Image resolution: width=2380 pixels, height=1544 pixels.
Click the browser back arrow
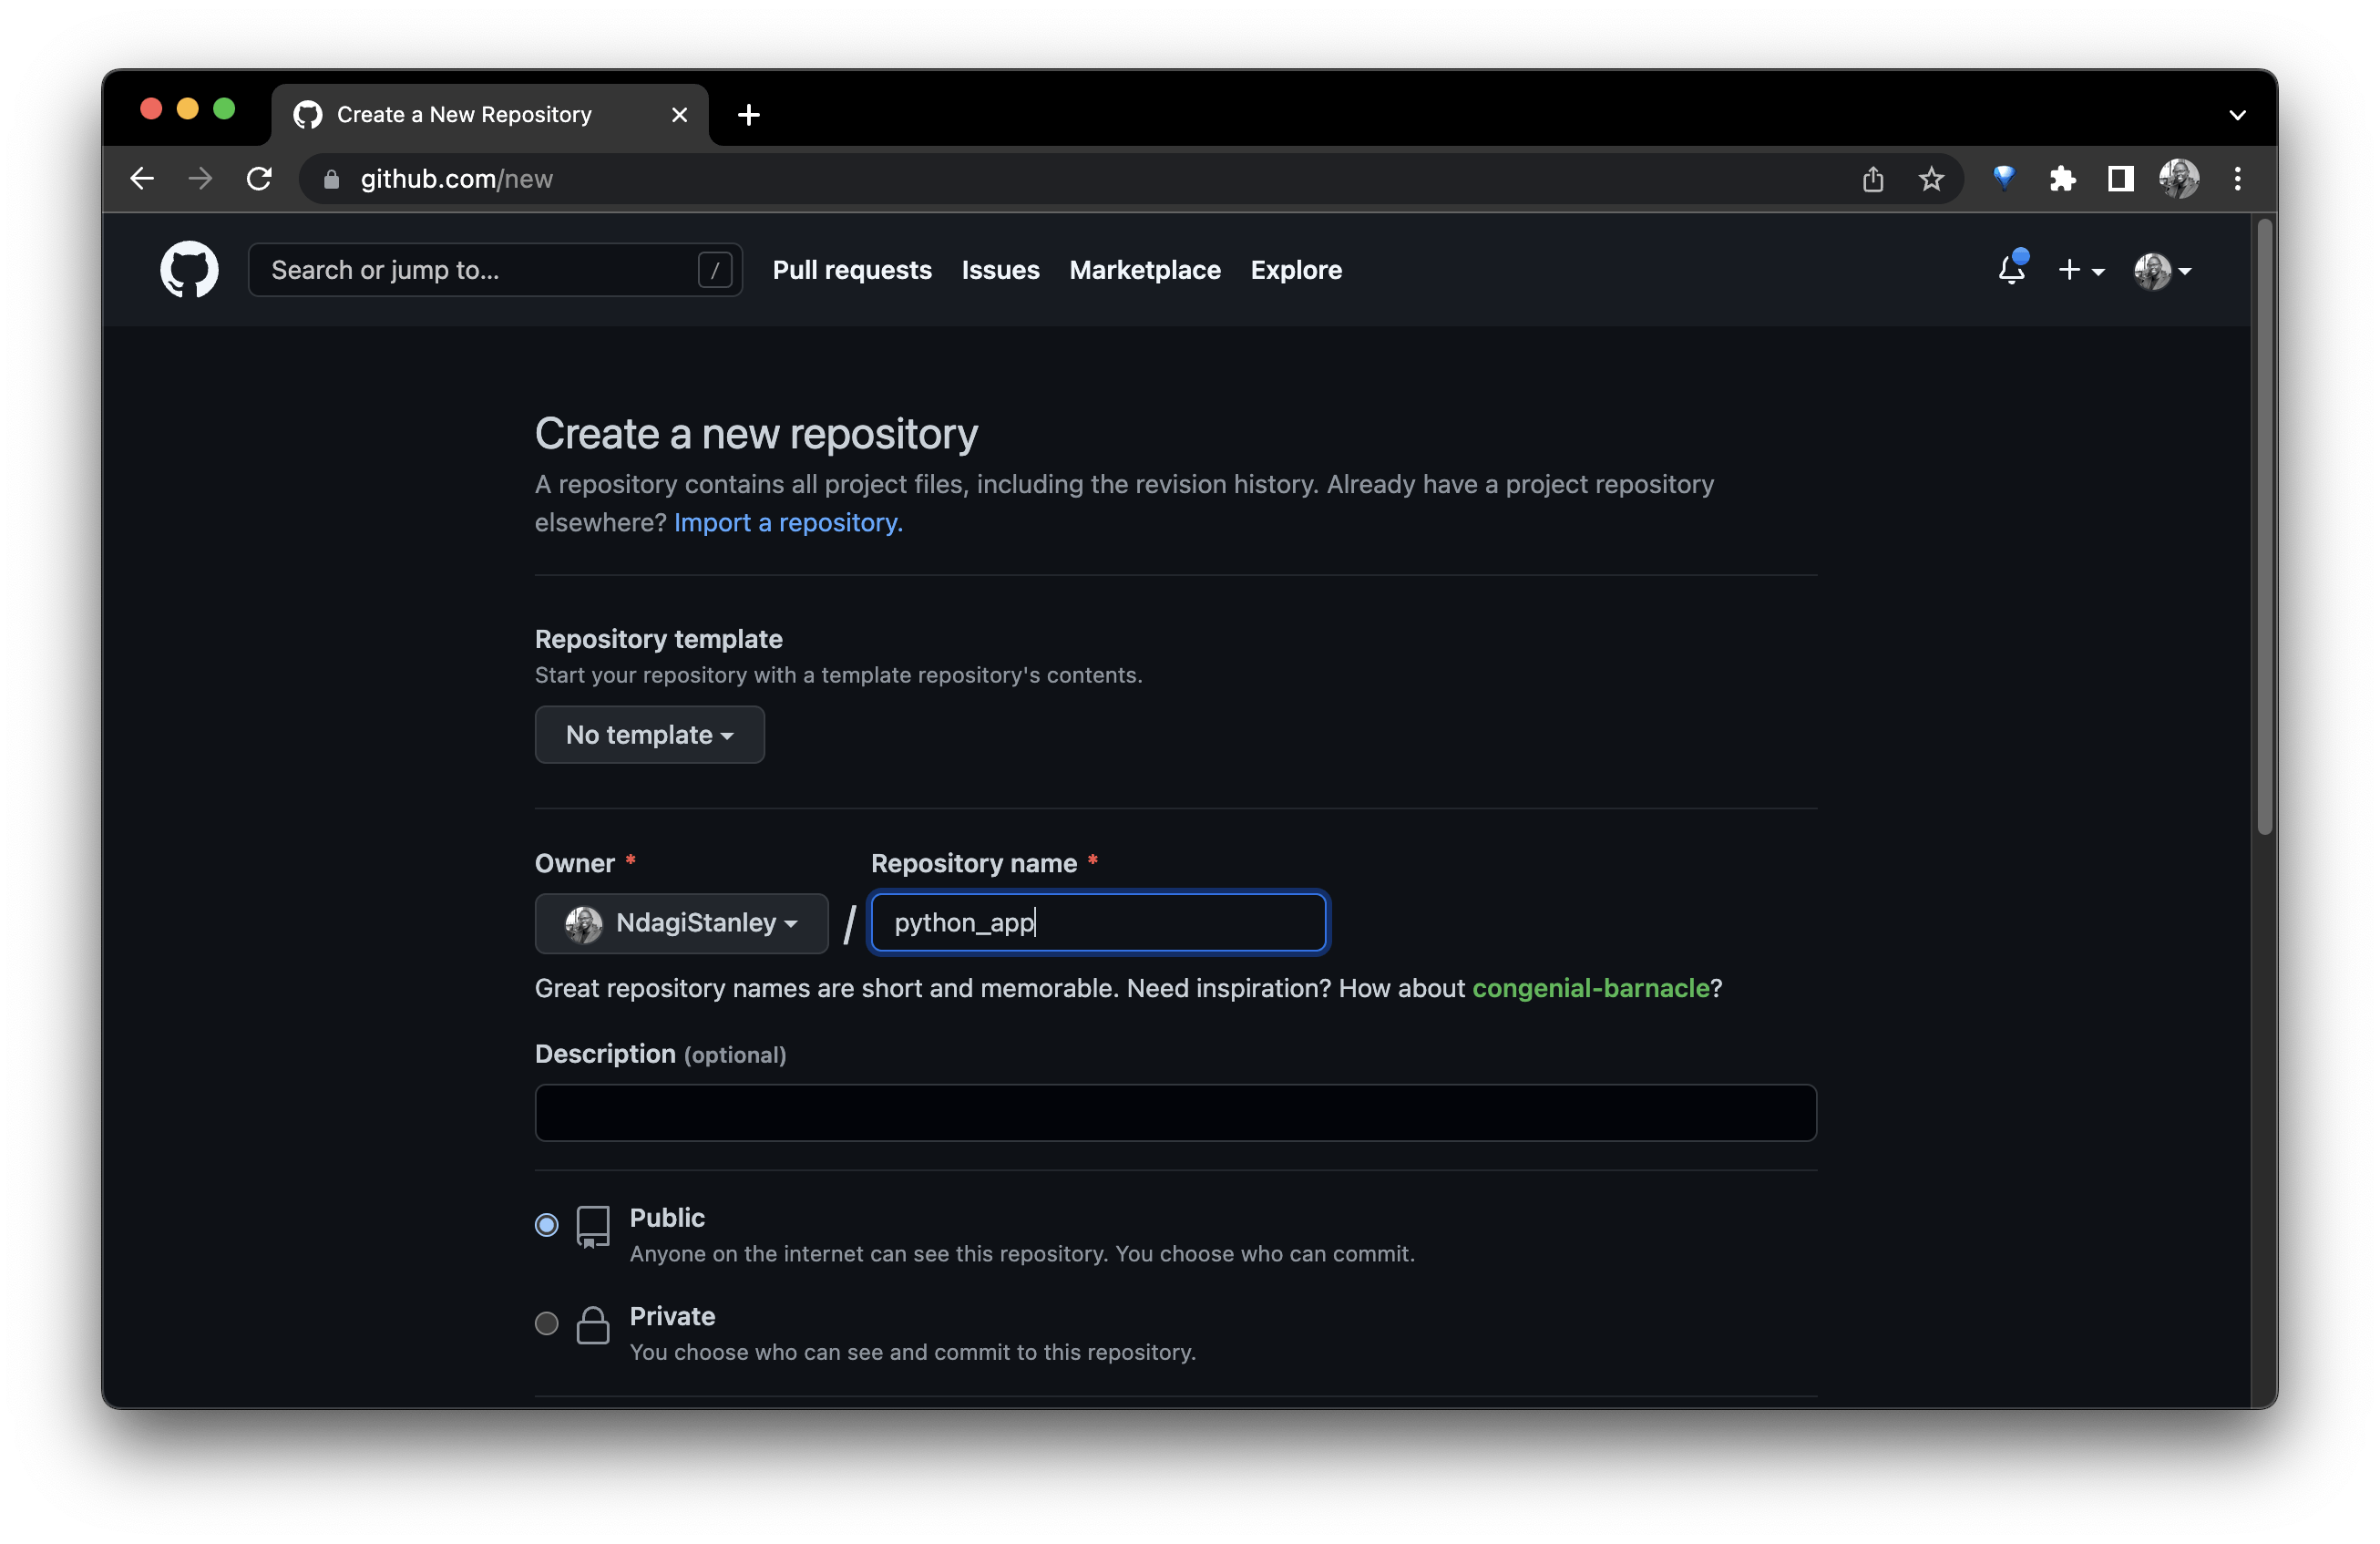pyautogui.click(x=141, y=178)
